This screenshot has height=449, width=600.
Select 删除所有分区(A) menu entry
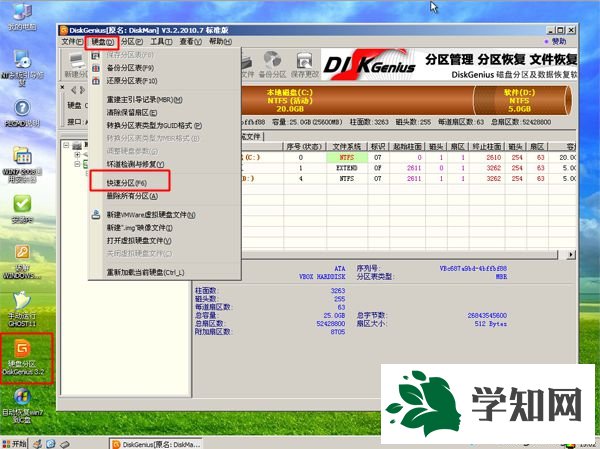(132, 196)
